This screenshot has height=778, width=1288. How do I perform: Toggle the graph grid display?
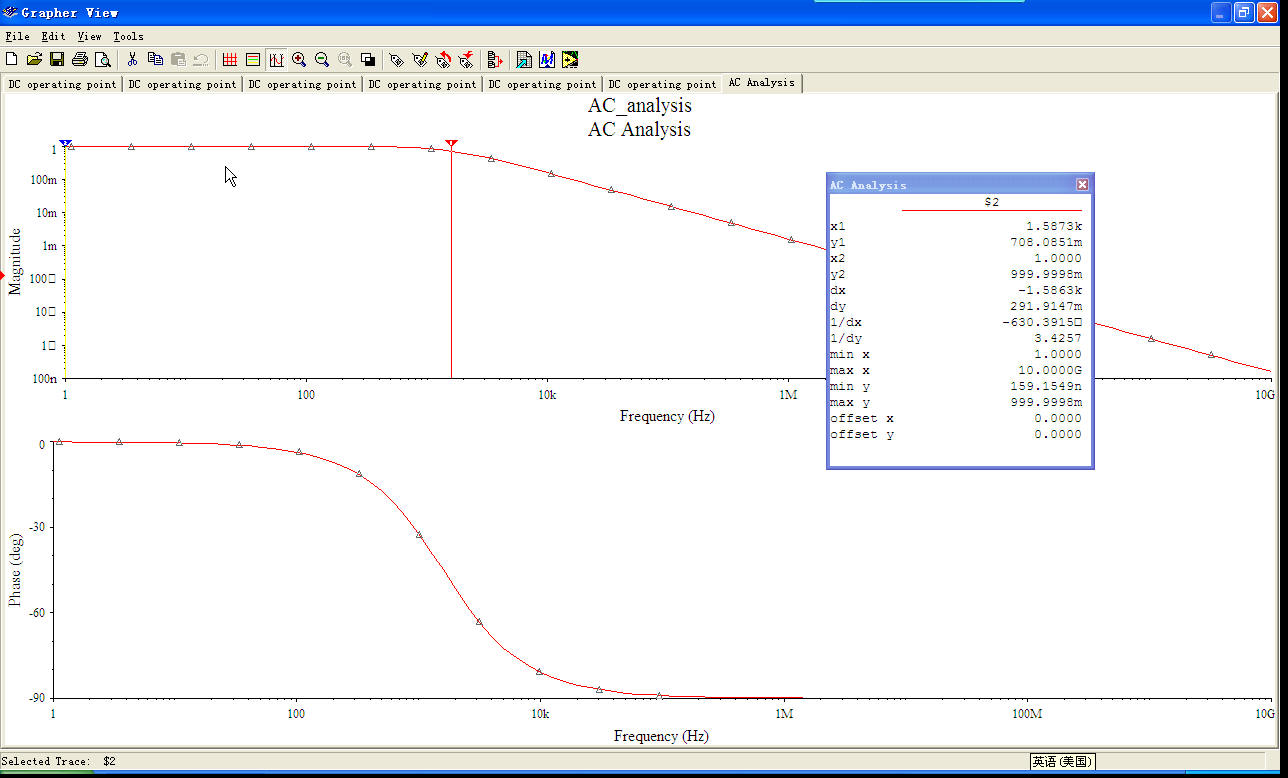pyautogui.click(x=230, y=60)
